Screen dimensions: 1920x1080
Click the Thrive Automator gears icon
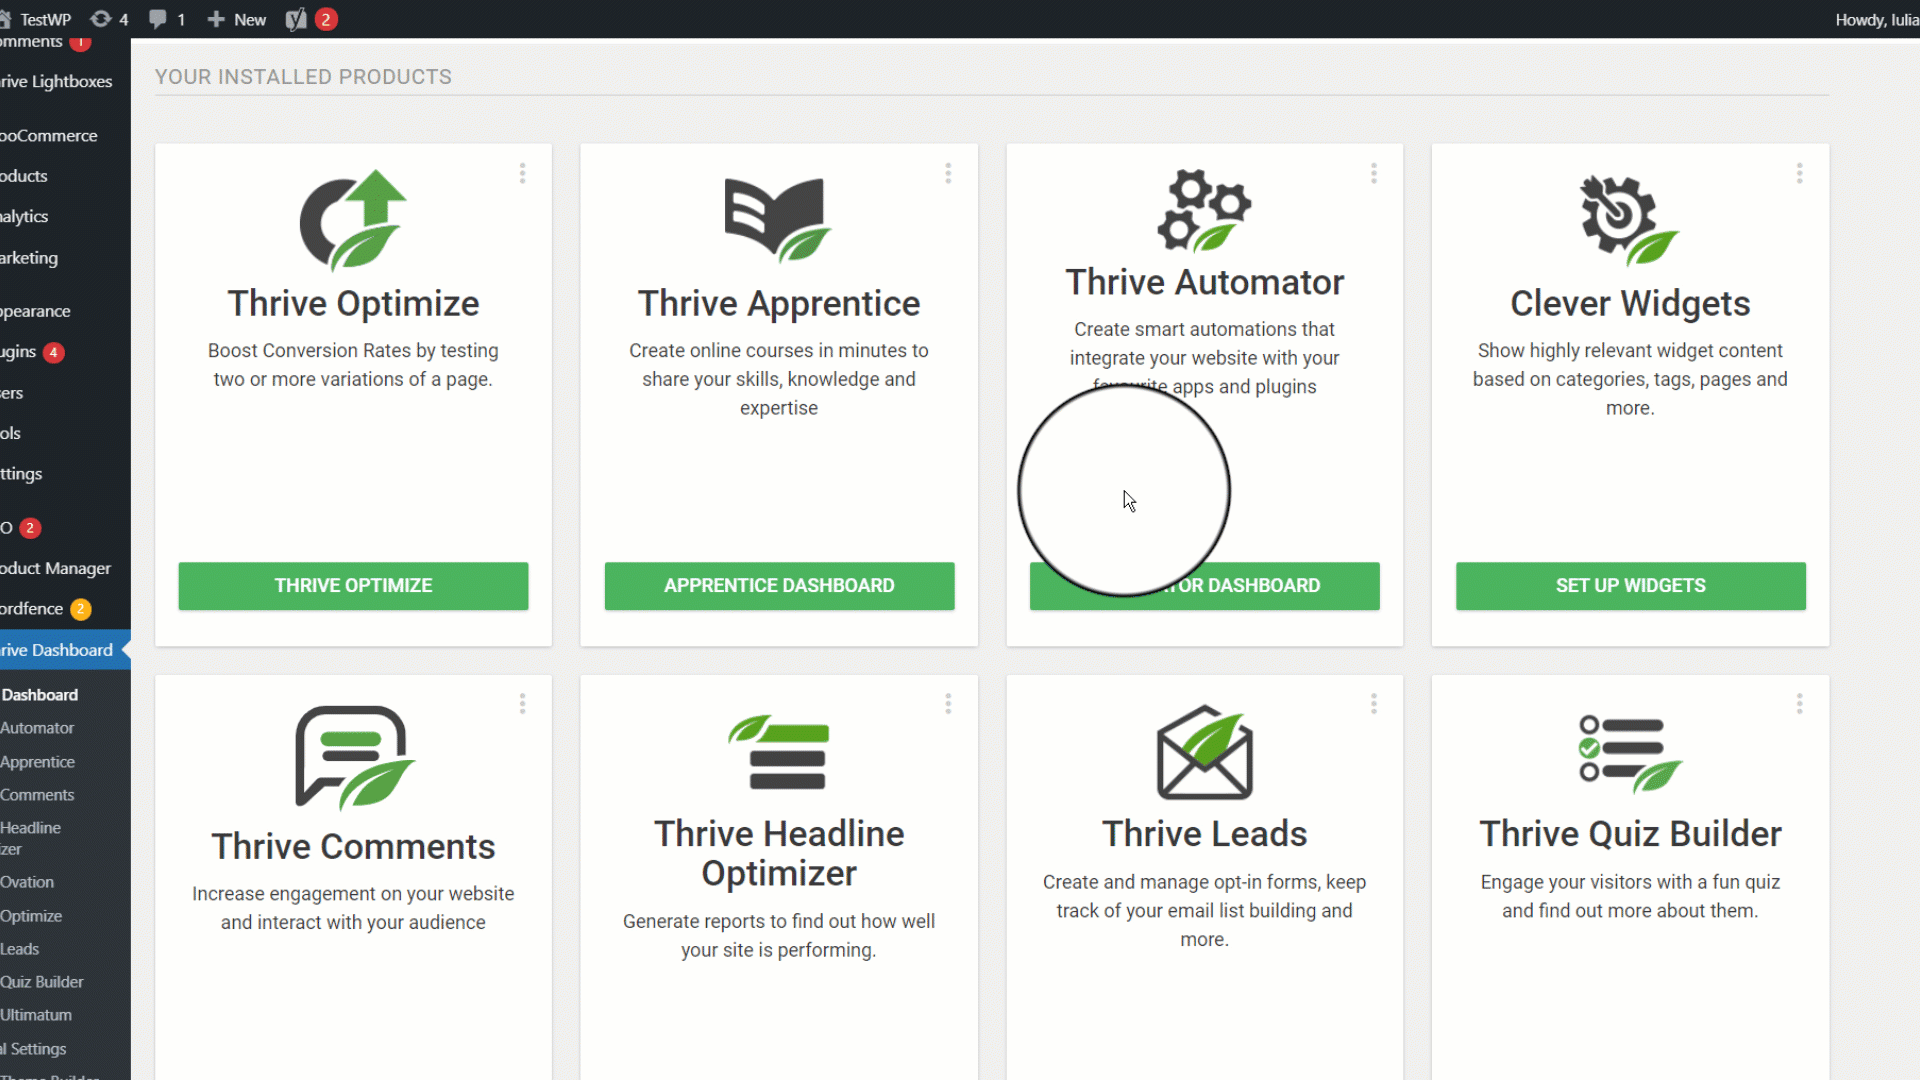1204,210
